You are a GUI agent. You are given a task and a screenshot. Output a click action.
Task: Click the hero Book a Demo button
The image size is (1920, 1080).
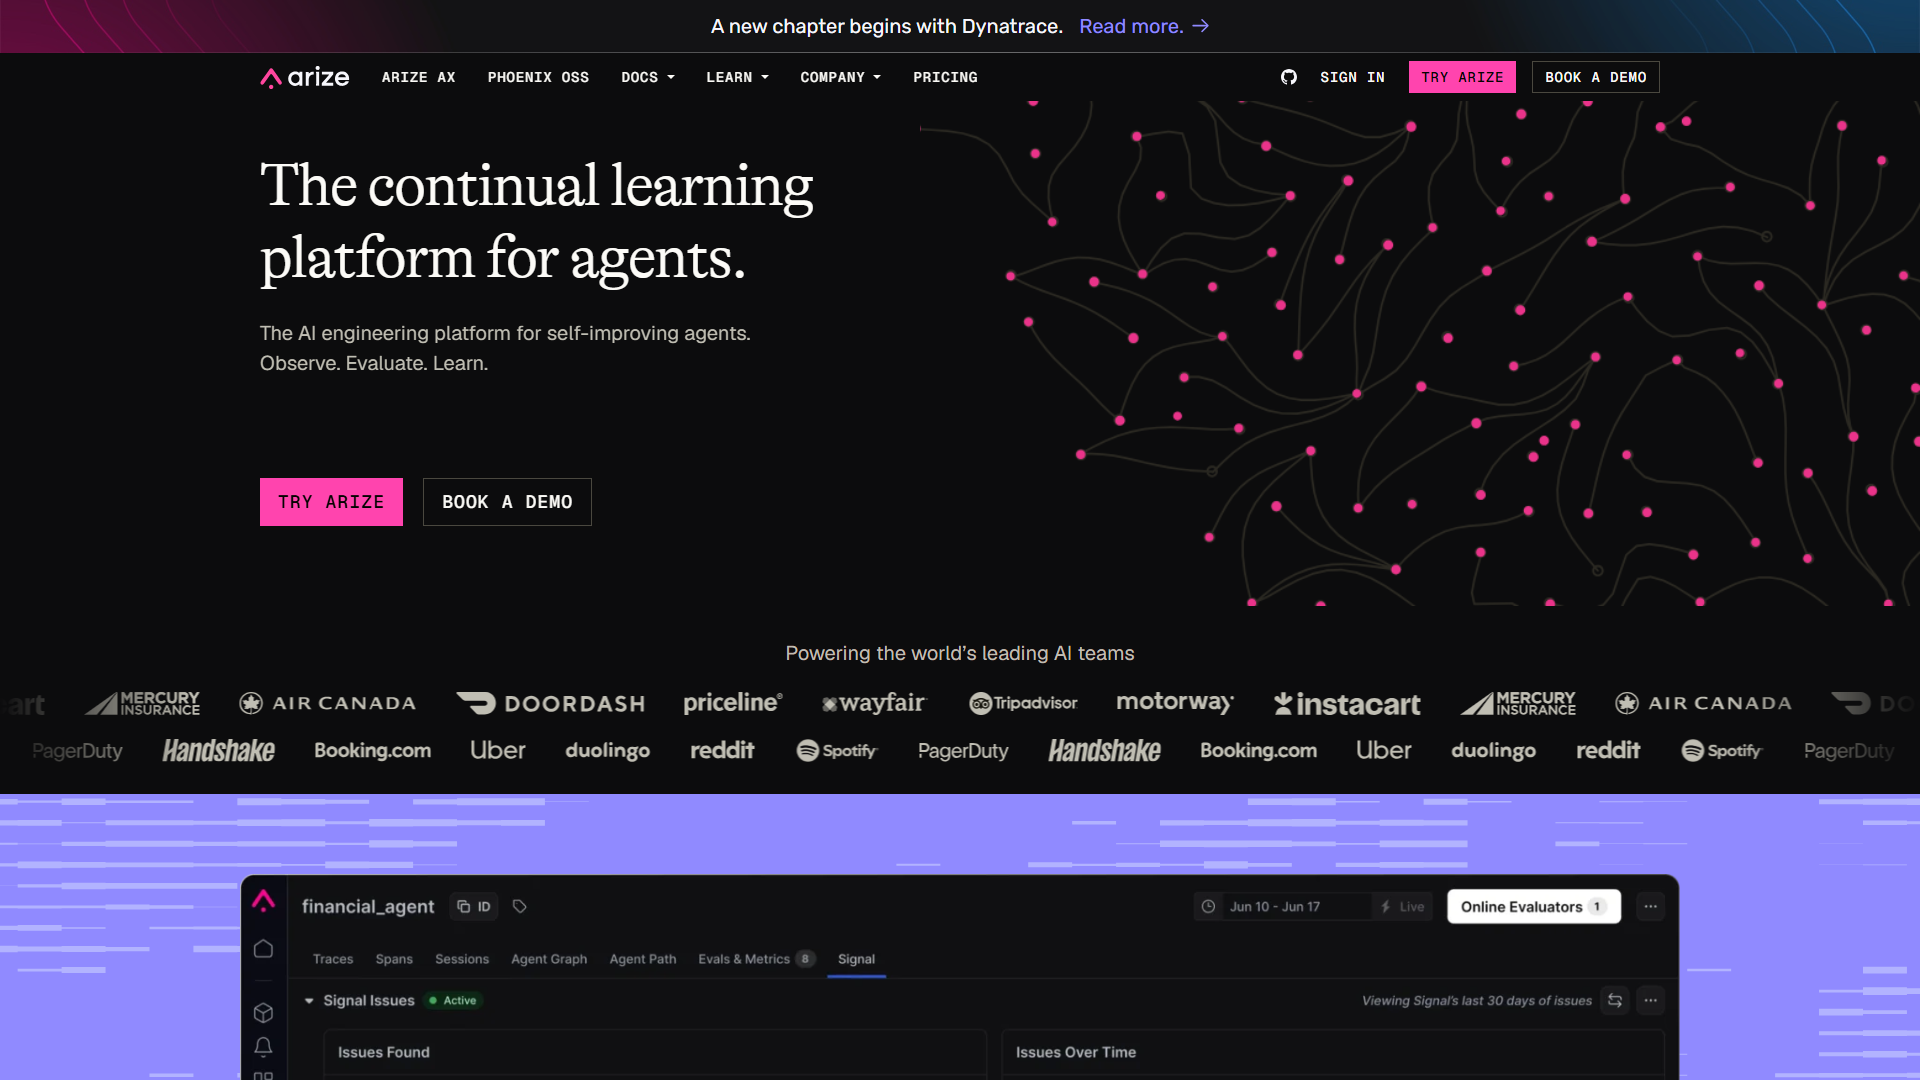tap(507, 502)
